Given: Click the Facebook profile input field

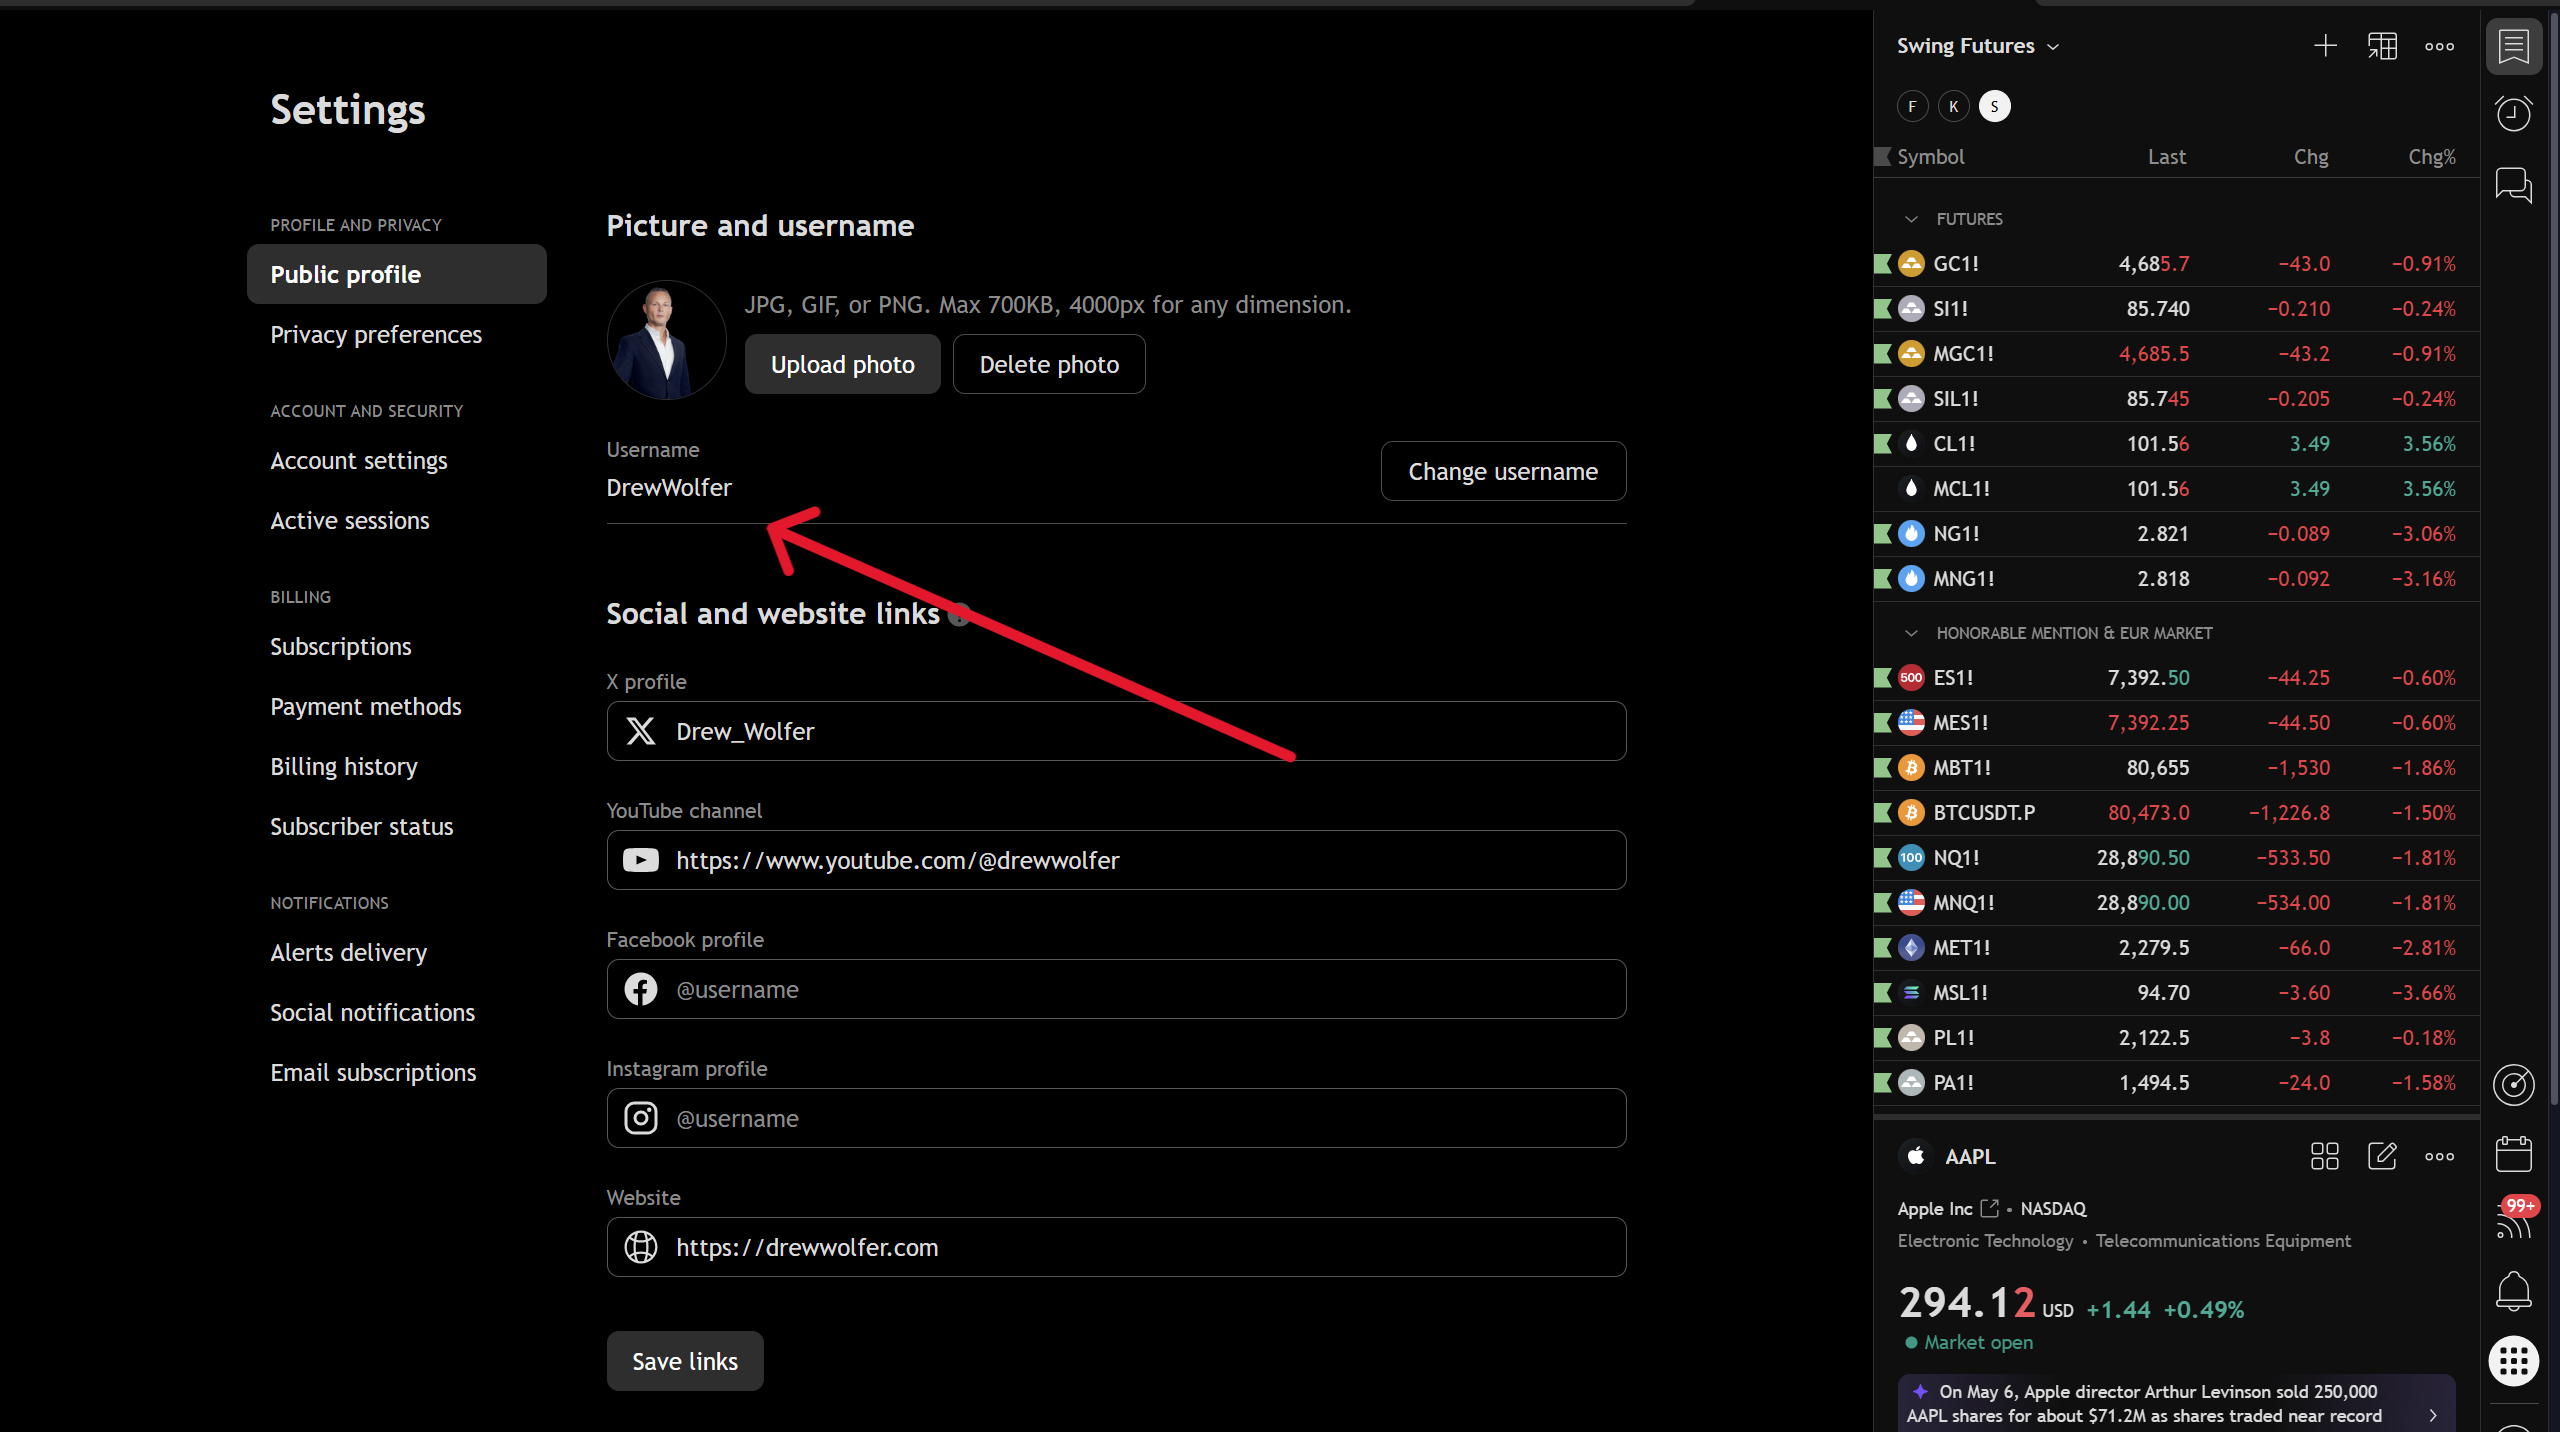Looking at the screenshot, I should pyautogui.click(x=1116, y=989).
